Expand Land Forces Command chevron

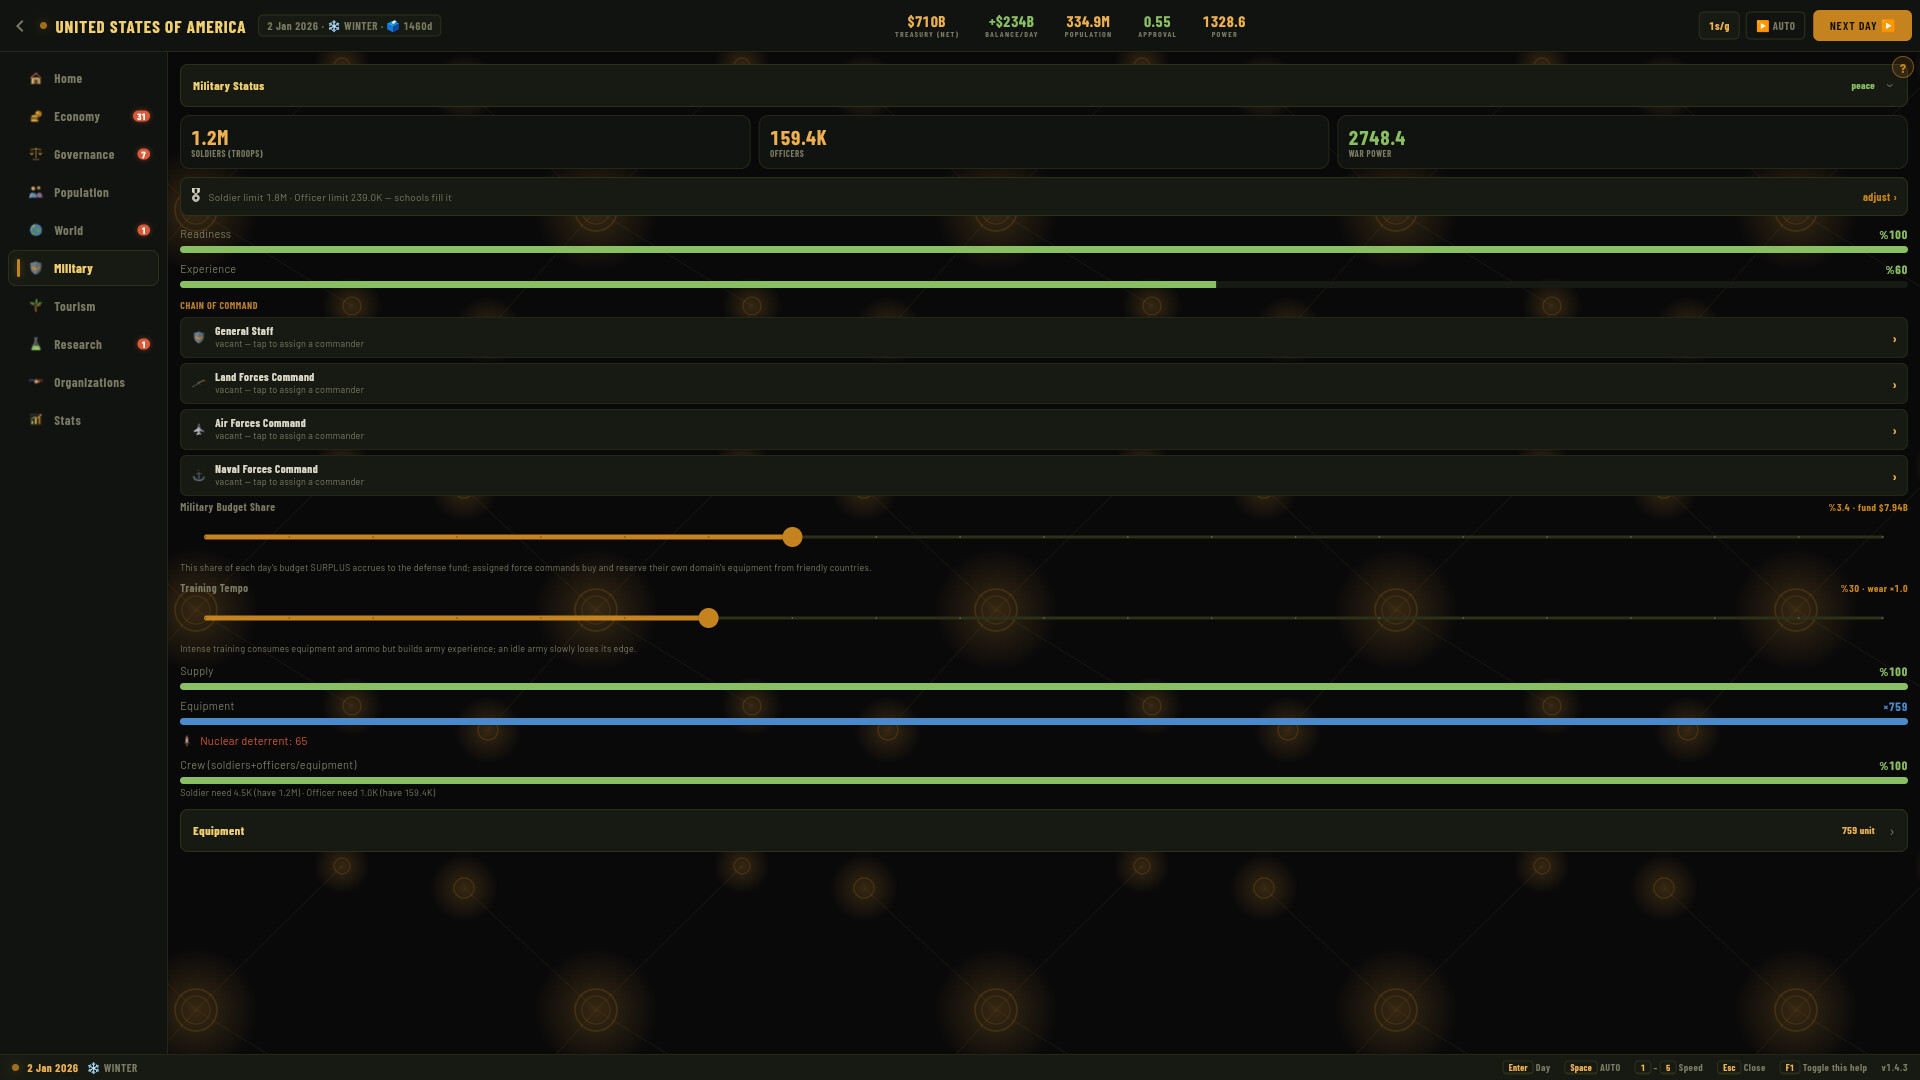coord(1894,386)
